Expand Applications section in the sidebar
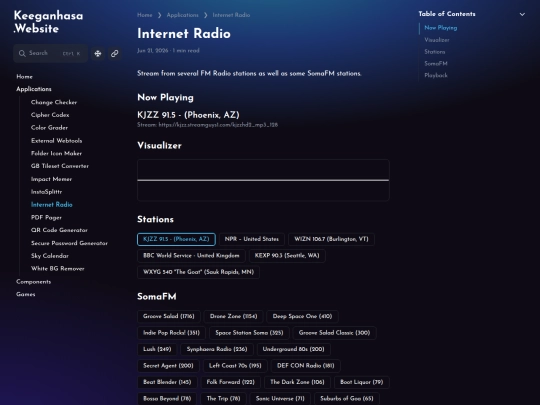 point(34,89)
